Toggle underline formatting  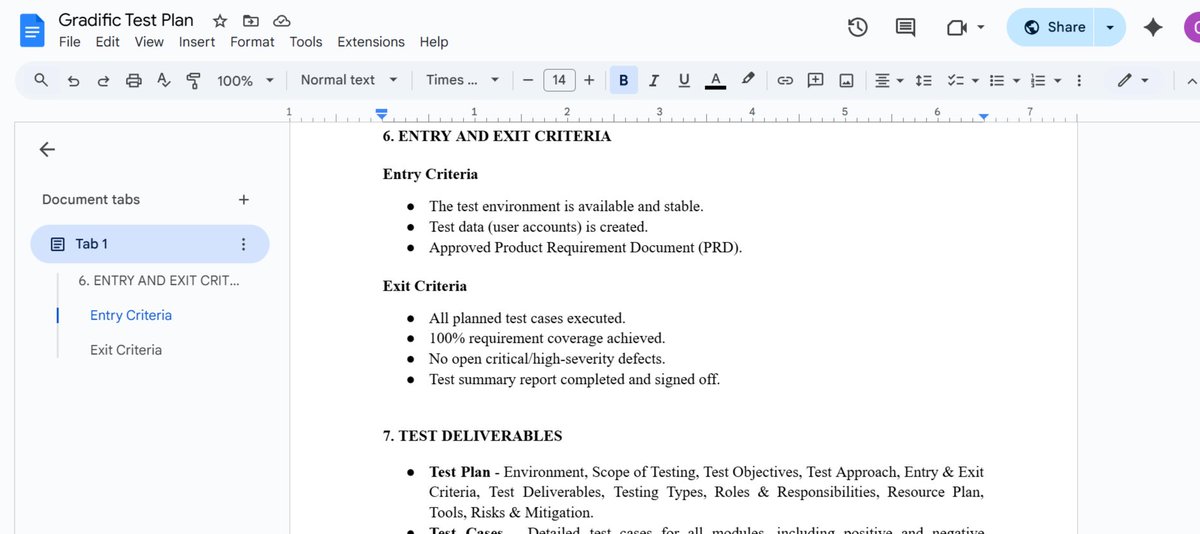coord(684,80)
